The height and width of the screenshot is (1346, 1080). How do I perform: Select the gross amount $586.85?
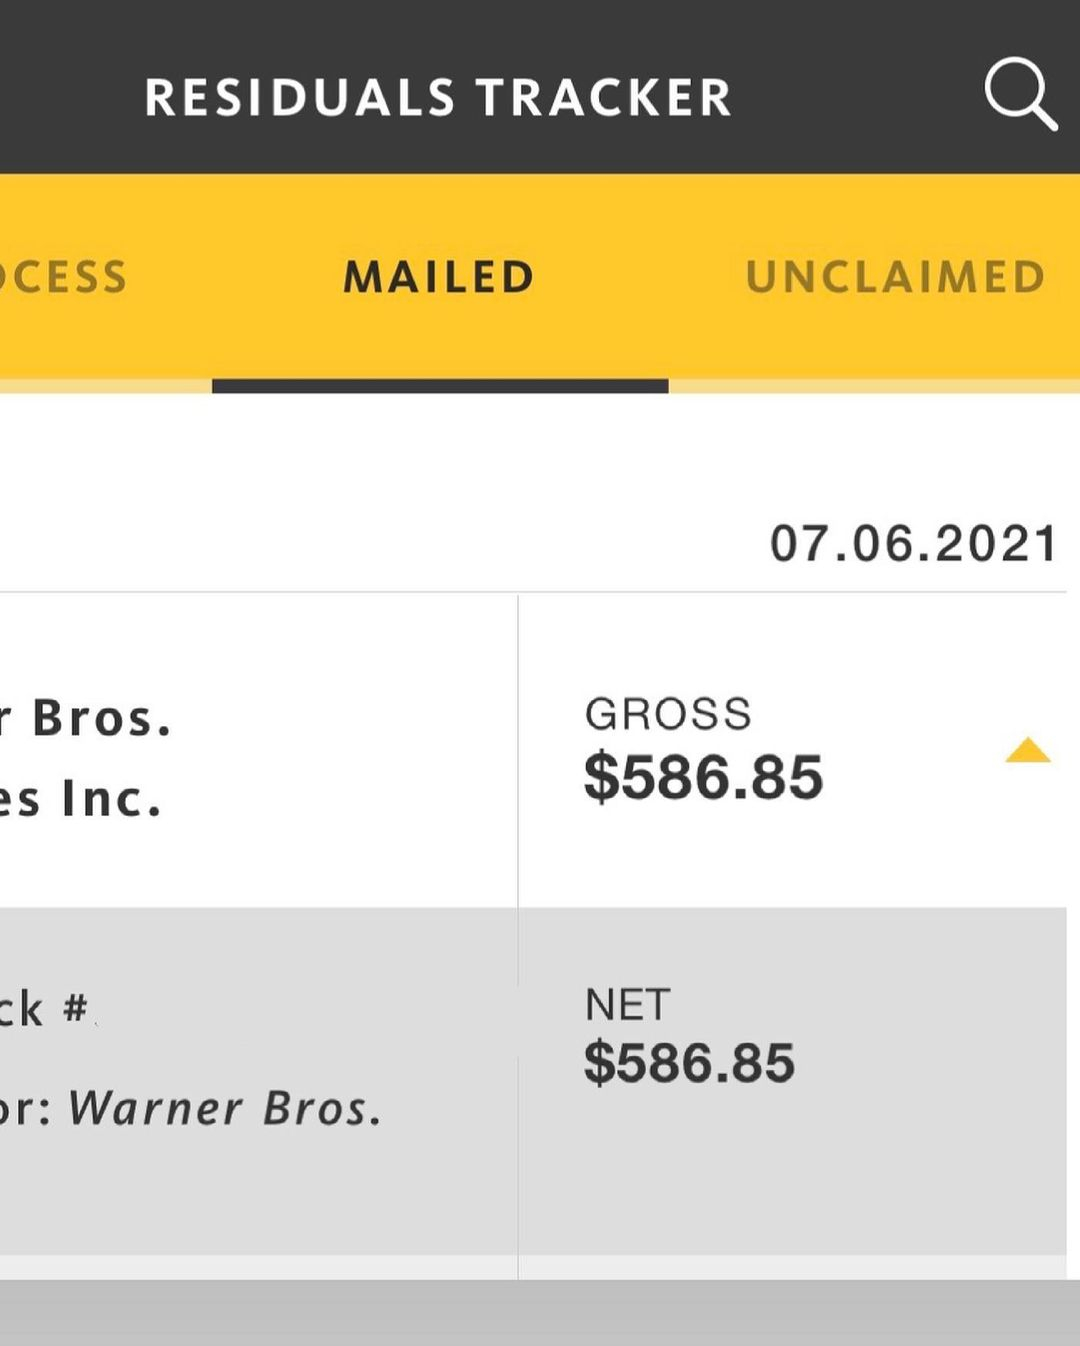(x=703, y=778)
